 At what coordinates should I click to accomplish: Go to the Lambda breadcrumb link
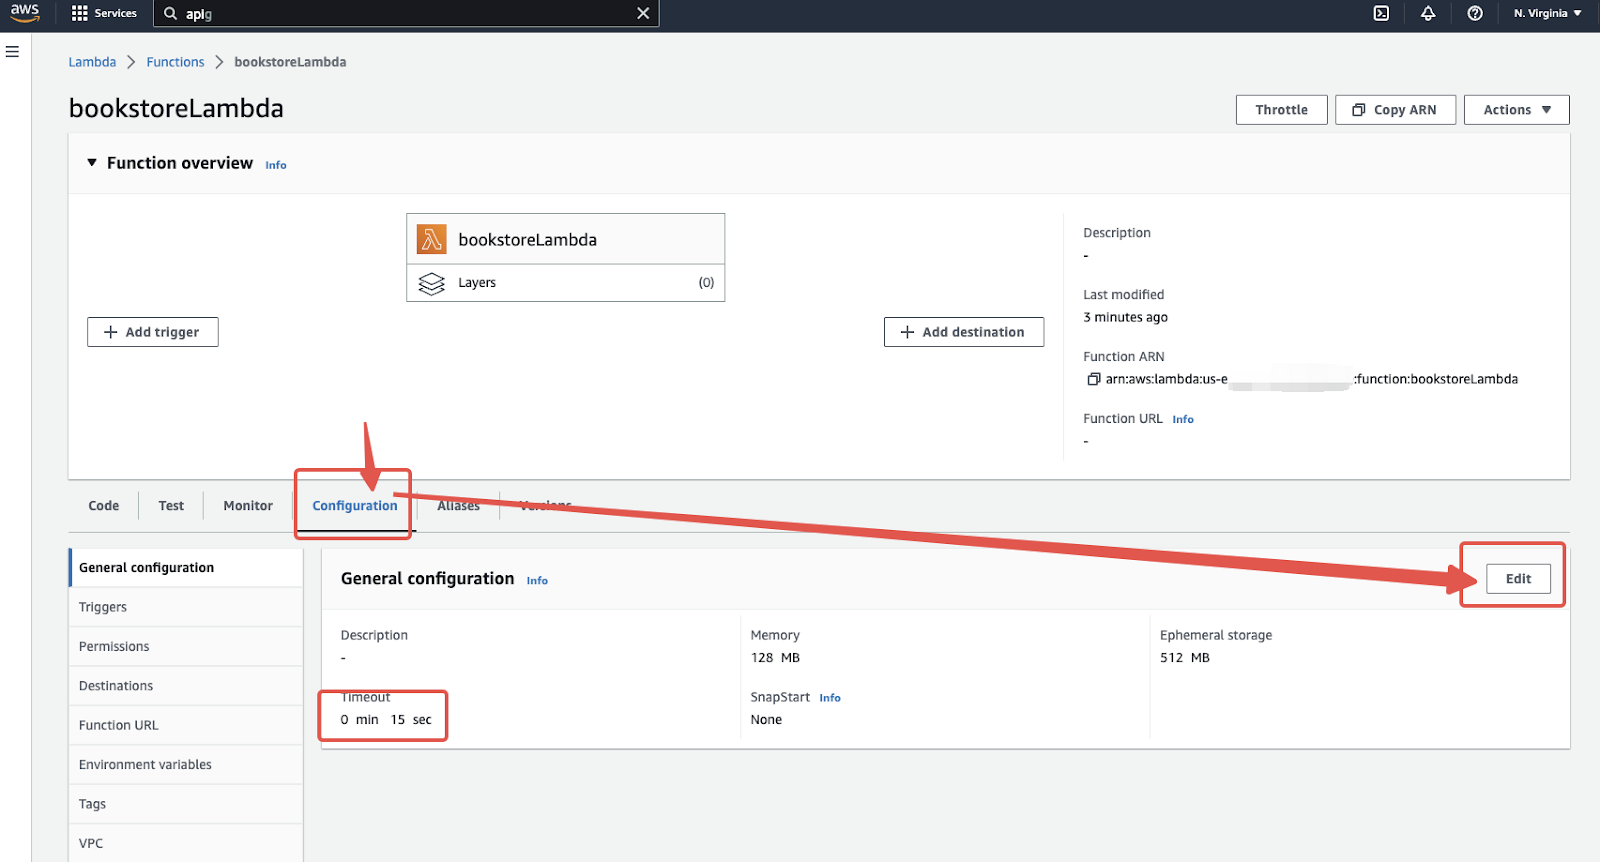[x=92, y=62]
